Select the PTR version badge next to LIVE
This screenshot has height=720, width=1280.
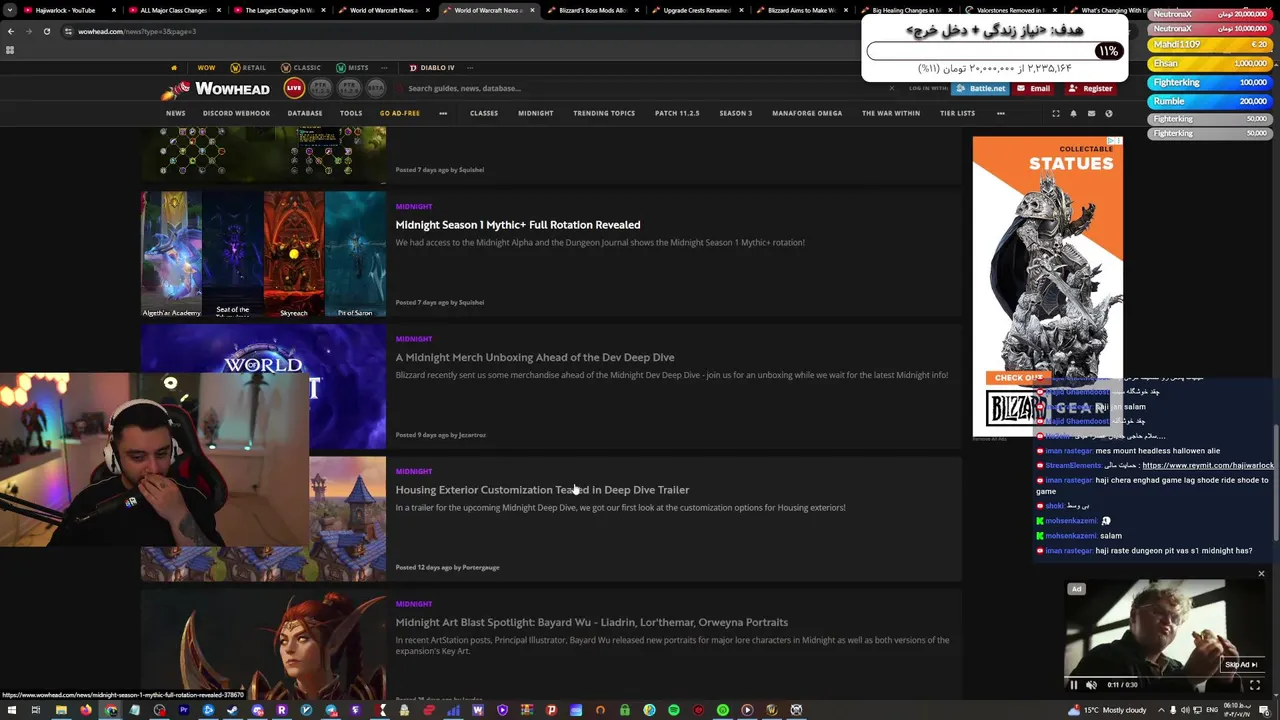pos(321,88)
